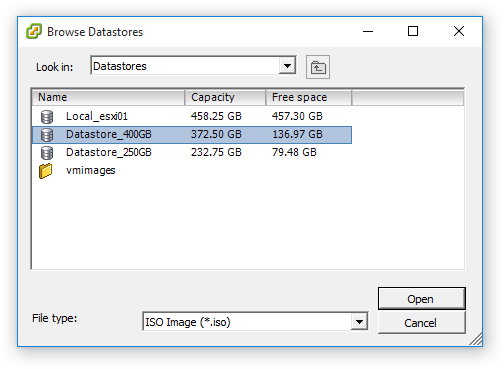Viewport: 504px width, 369px height.
Task: Maximize the Browse Datastores window
Action: (413, 31)
